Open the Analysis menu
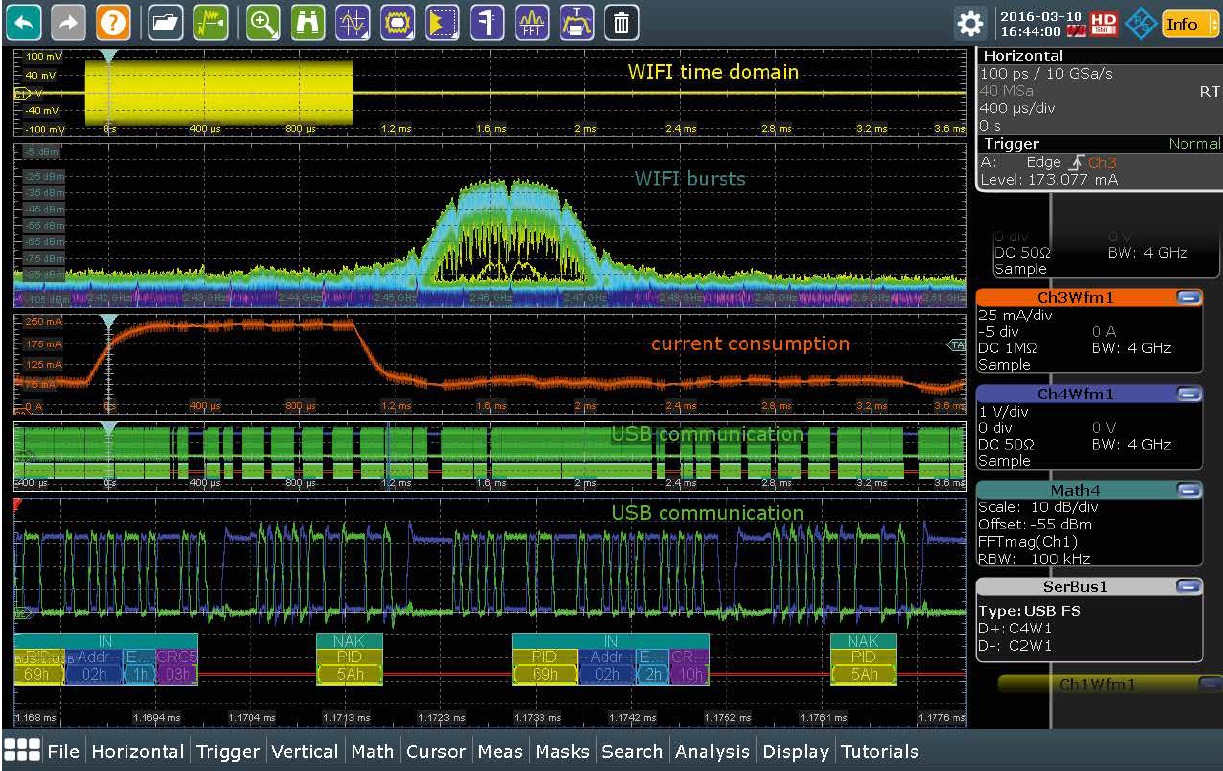Image resolution: width=1223 pixels, height=771 pixels. (712, 751)
